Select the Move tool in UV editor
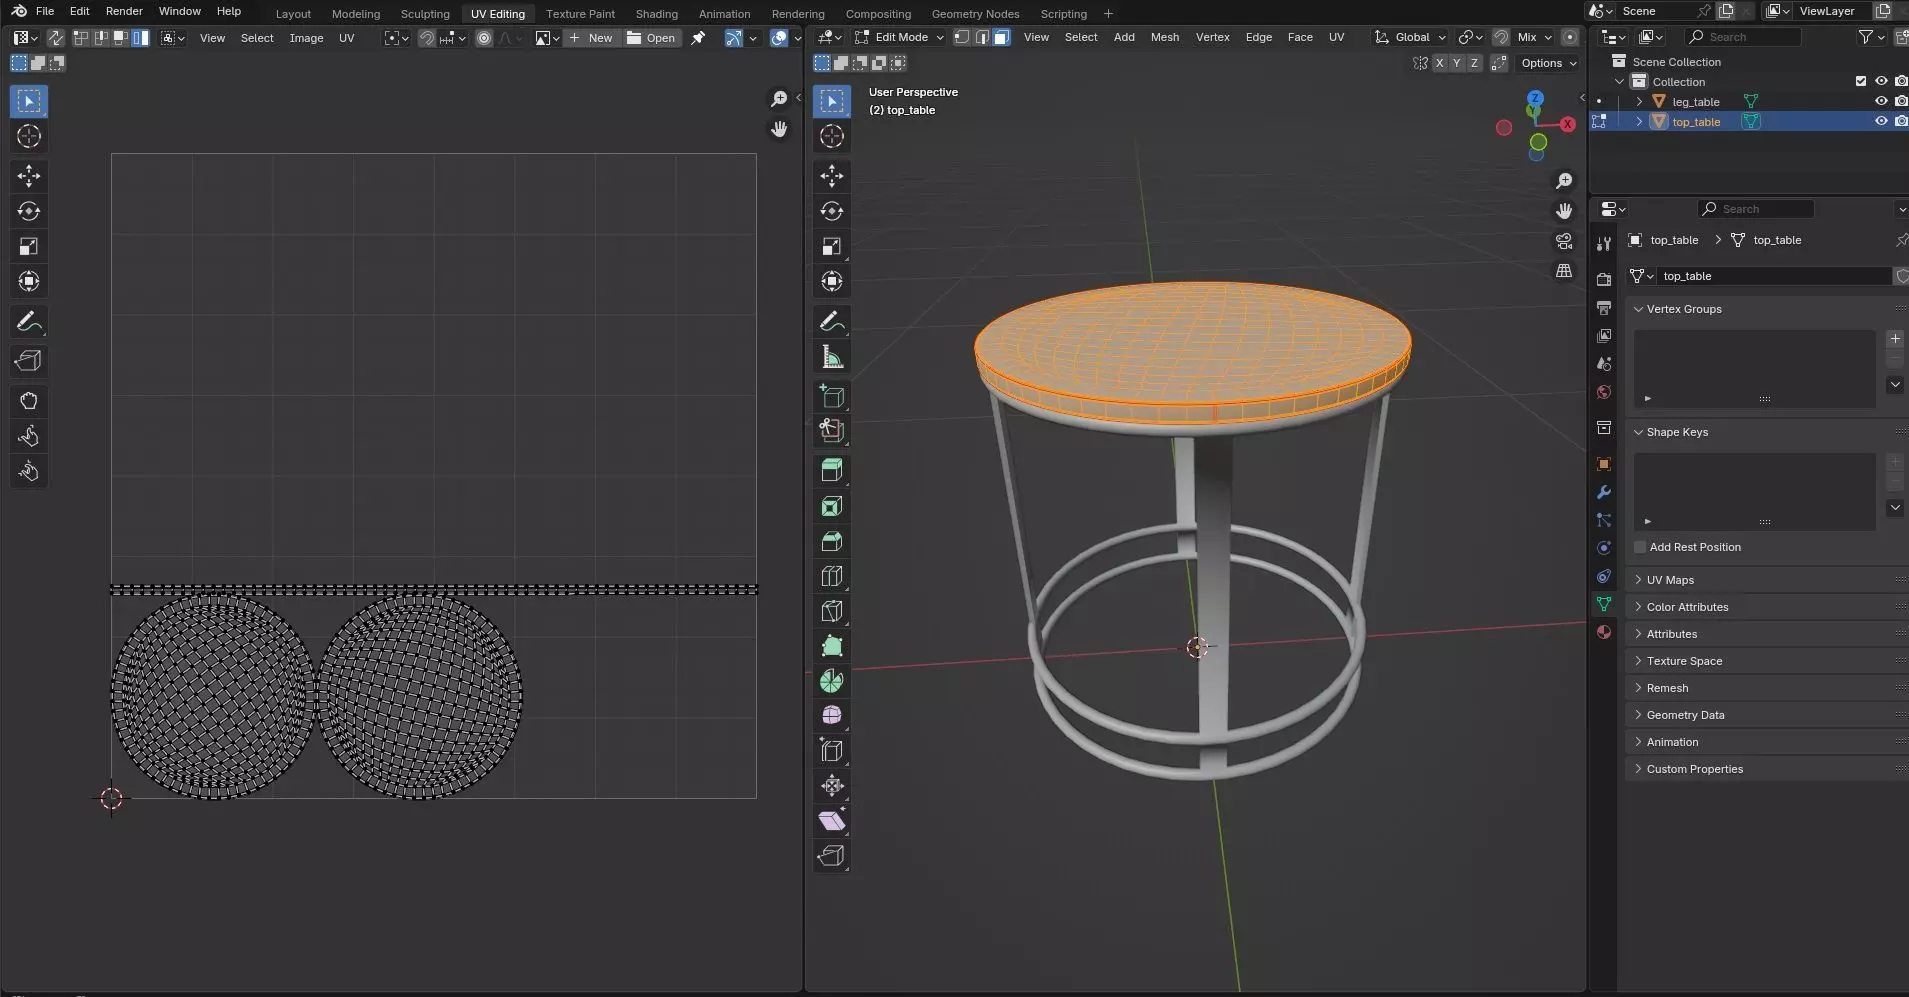This screenshot has height=997, width=1909. coord(29,176)
